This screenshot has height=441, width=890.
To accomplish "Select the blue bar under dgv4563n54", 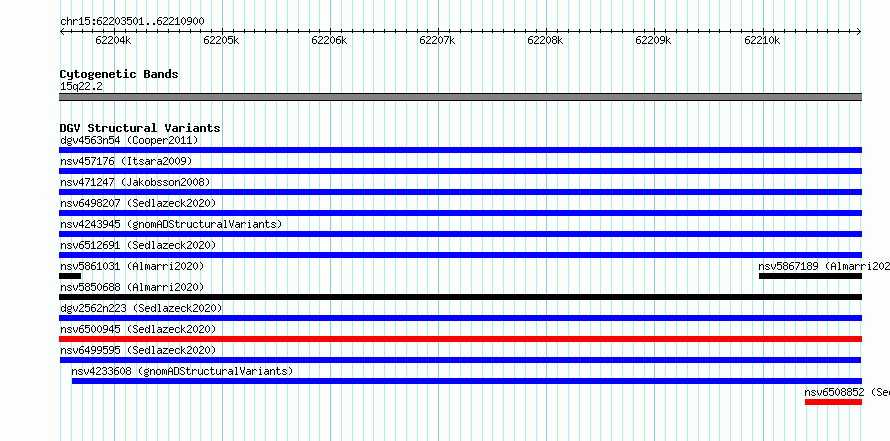I will coord(460,150).
